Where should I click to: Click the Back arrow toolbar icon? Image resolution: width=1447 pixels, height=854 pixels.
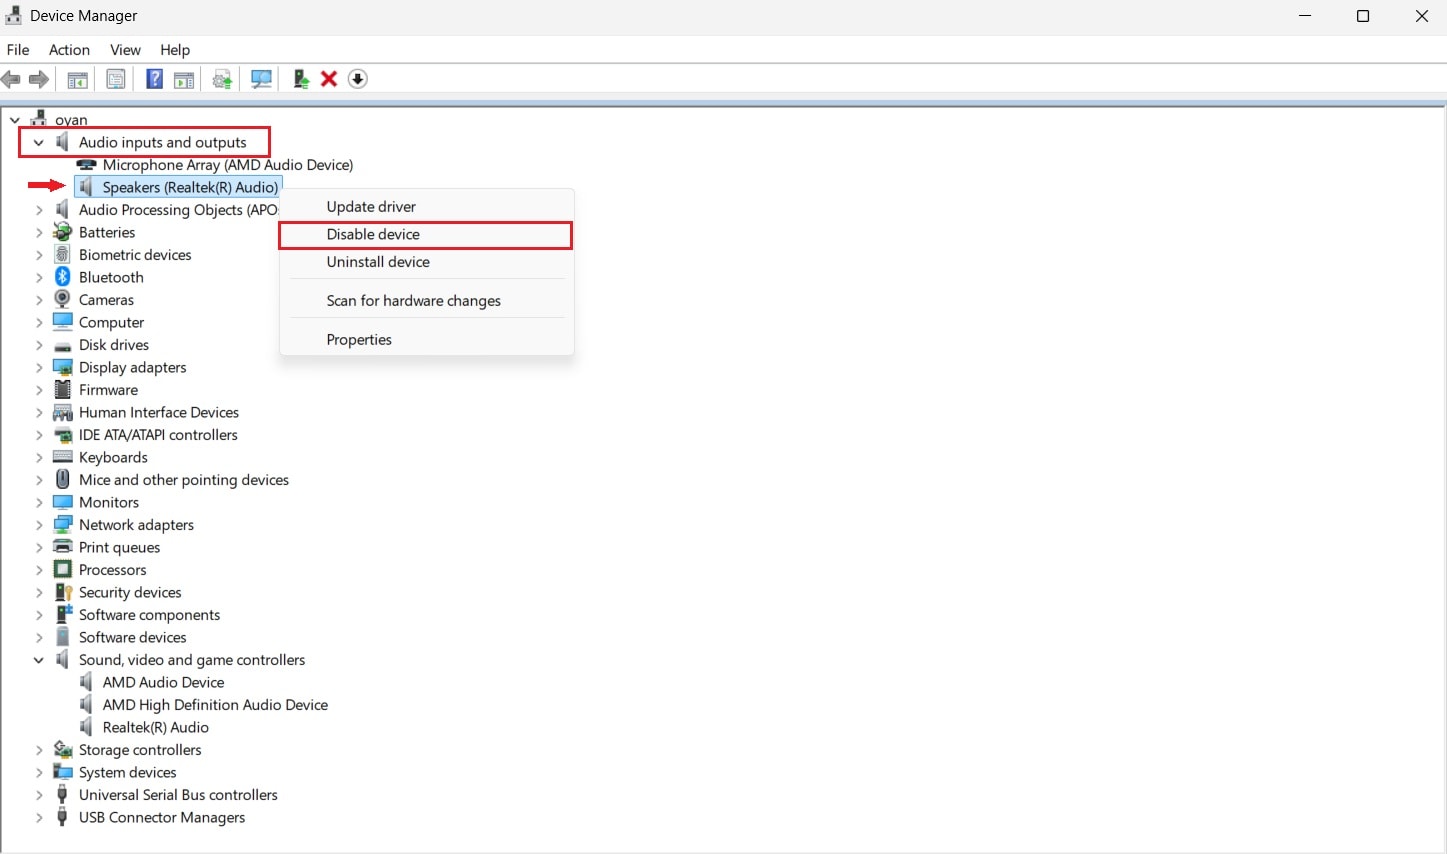click(x=11, y=79)
